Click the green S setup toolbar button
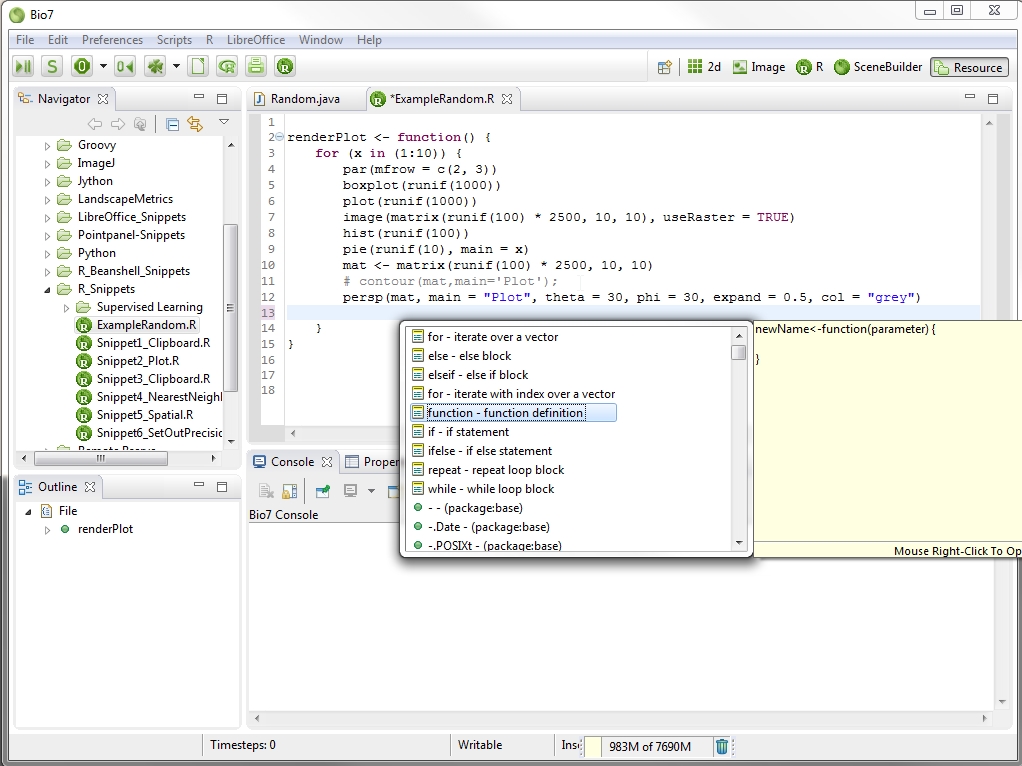1022x766 pixels. pyautogui.click(x=51, y=66)
